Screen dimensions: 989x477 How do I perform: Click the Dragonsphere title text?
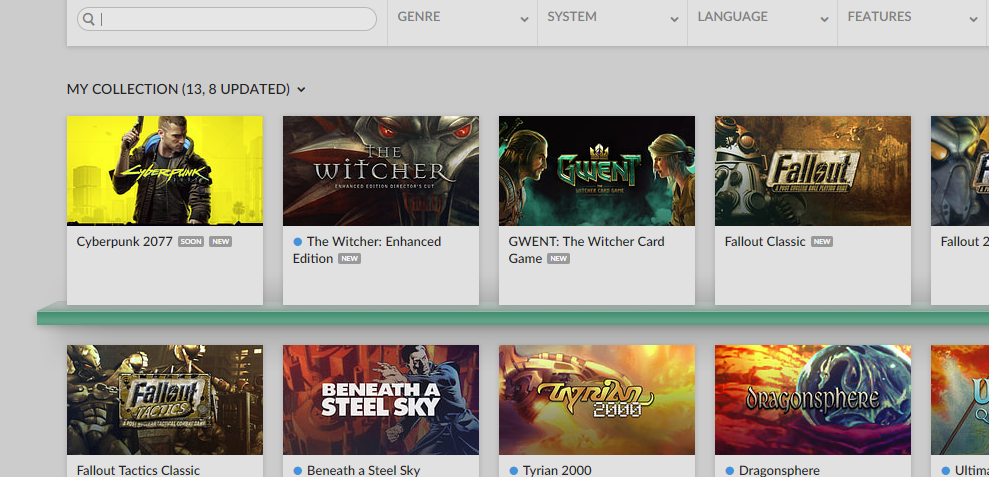(x=779, y=470)
